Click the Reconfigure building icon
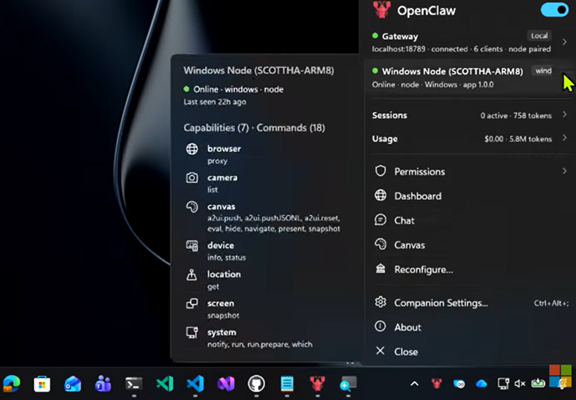The width and height of the screenshot is (576, 400). coord(381,269)
